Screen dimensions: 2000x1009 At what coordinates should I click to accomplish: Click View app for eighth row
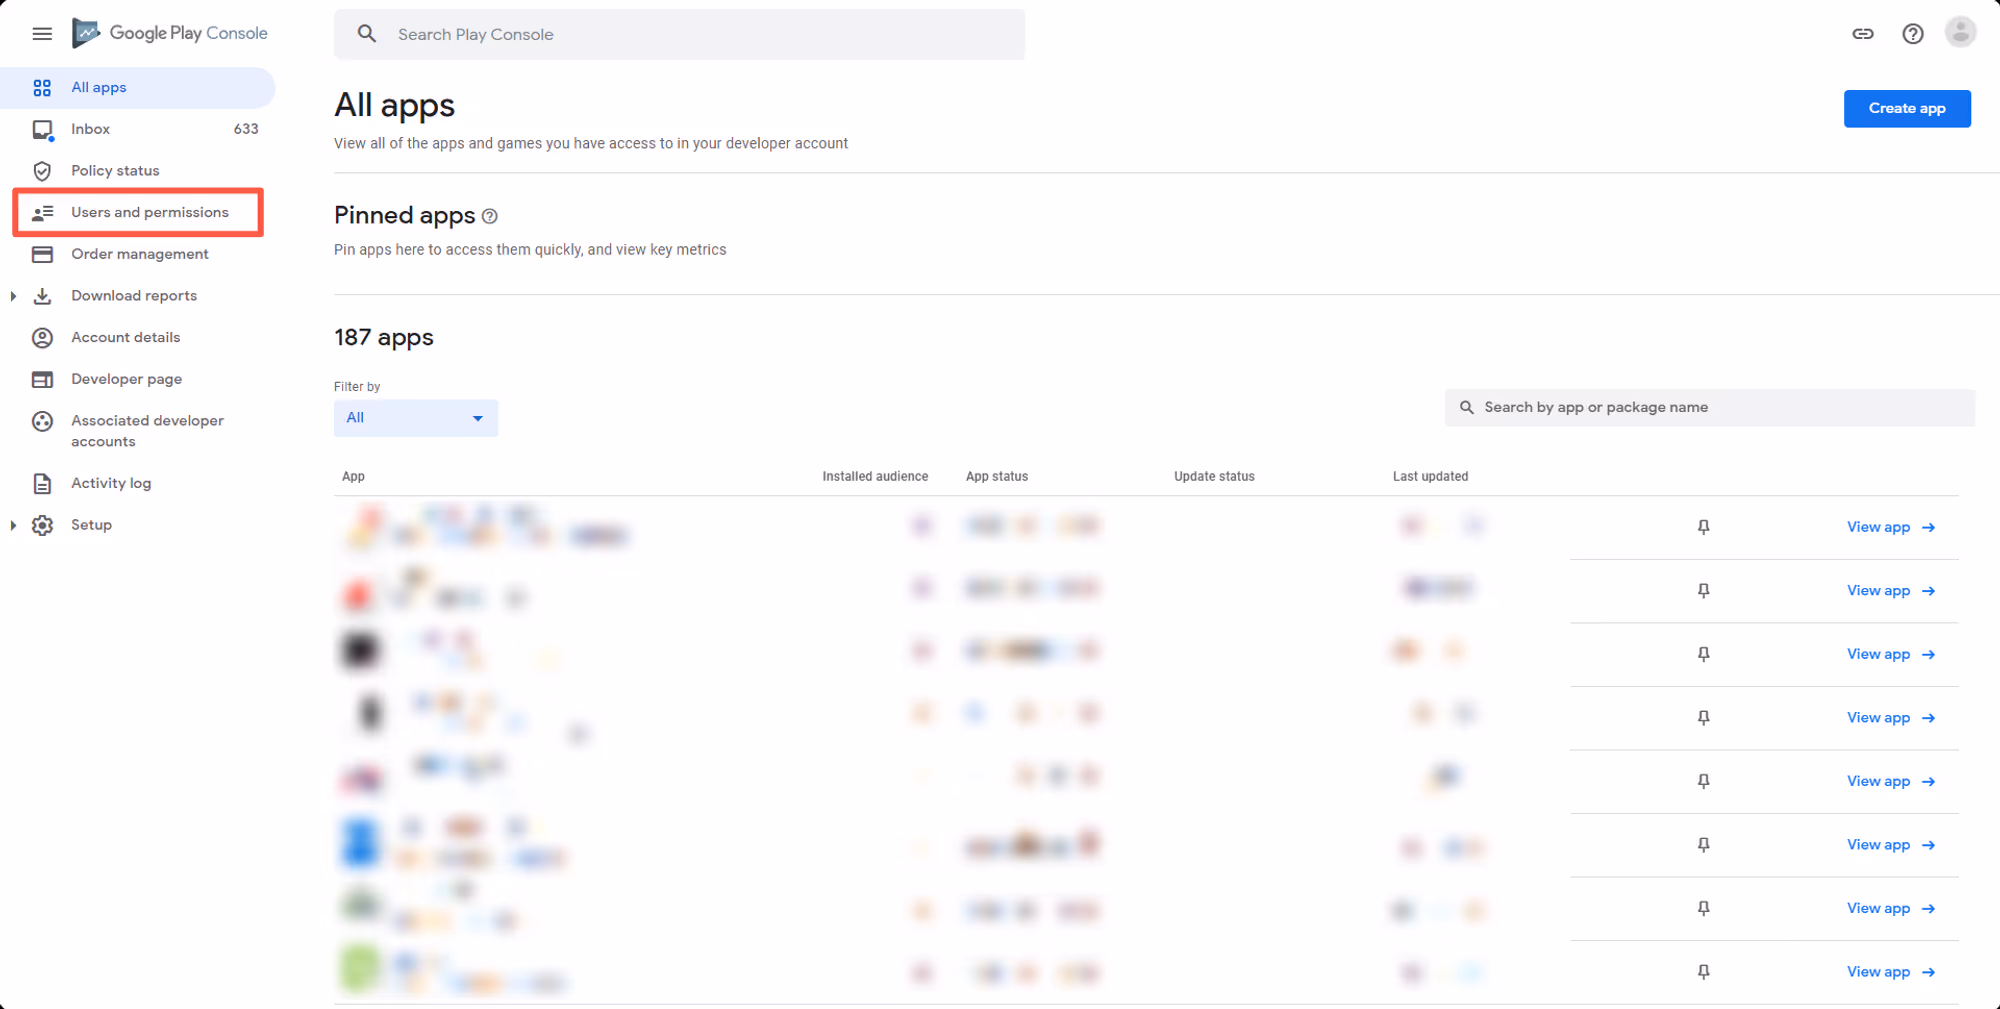click(x=1891, y=972)
